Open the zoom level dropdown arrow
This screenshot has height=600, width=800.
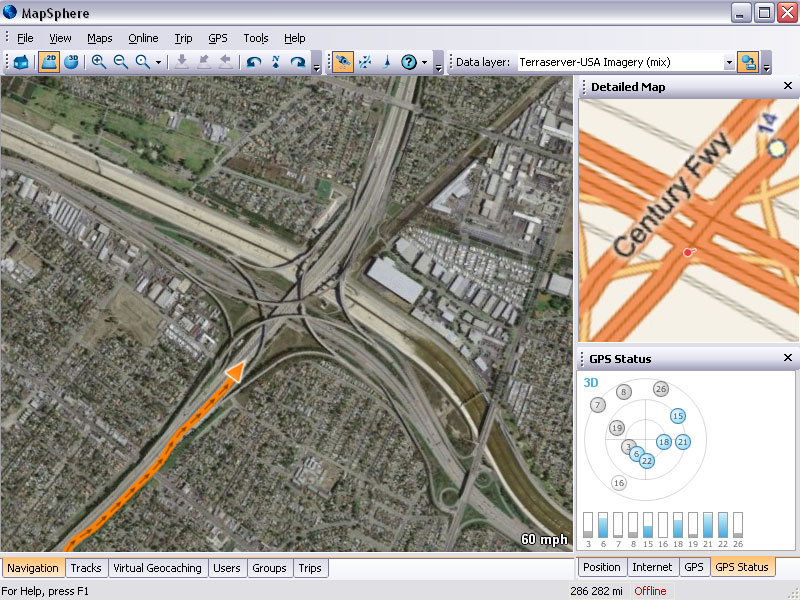pos(158,63)
